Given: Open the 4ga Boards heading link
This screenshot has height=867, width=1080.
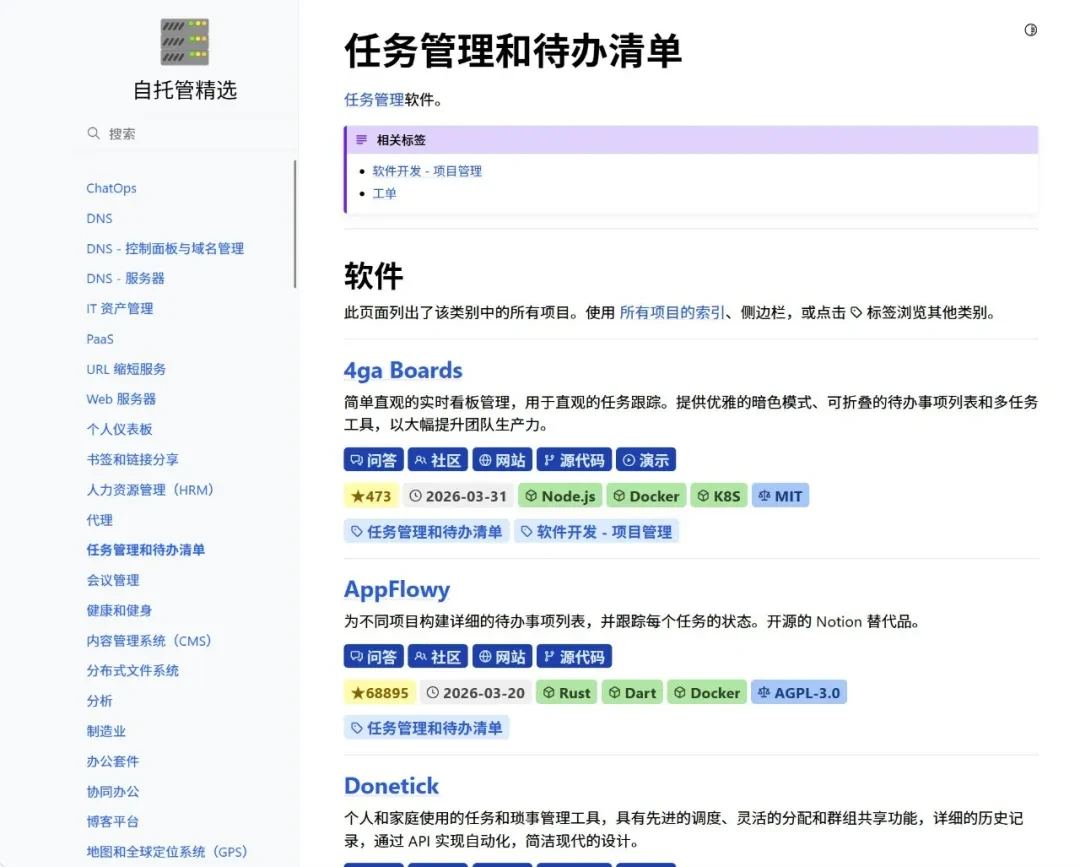Looking at the screenshot, I should click(x=403, y=370).
